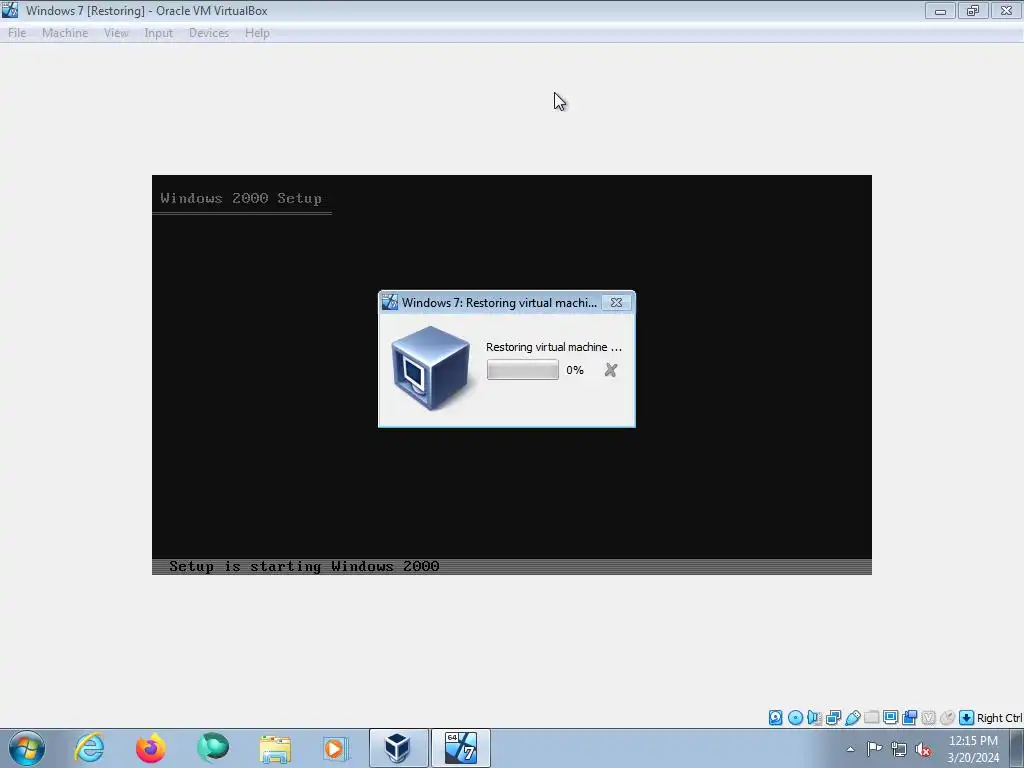The height and width of the screenshot is (768, 1024).
Task: Click 'Setup is starting Windows 2000' status line
Action: point(304,566)
